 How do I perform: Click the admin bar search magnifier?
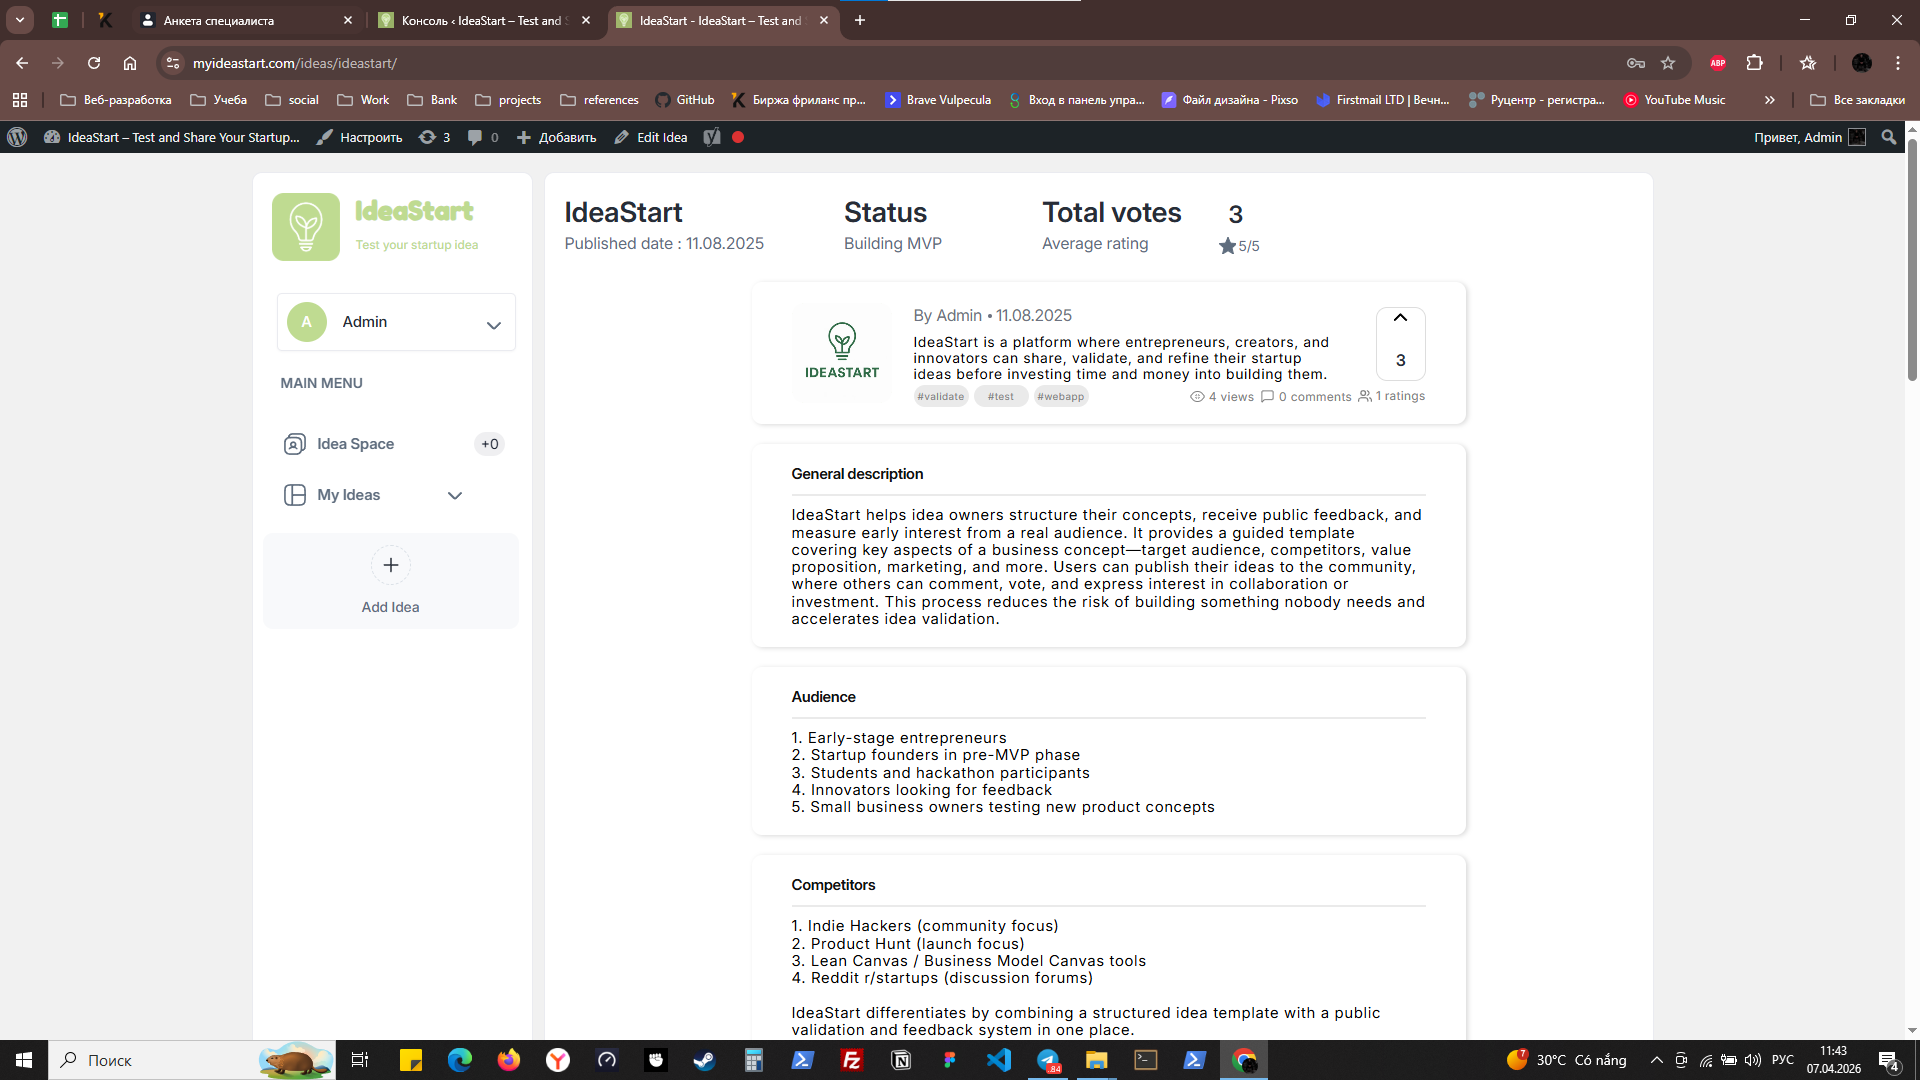(x=1888, y=137)
